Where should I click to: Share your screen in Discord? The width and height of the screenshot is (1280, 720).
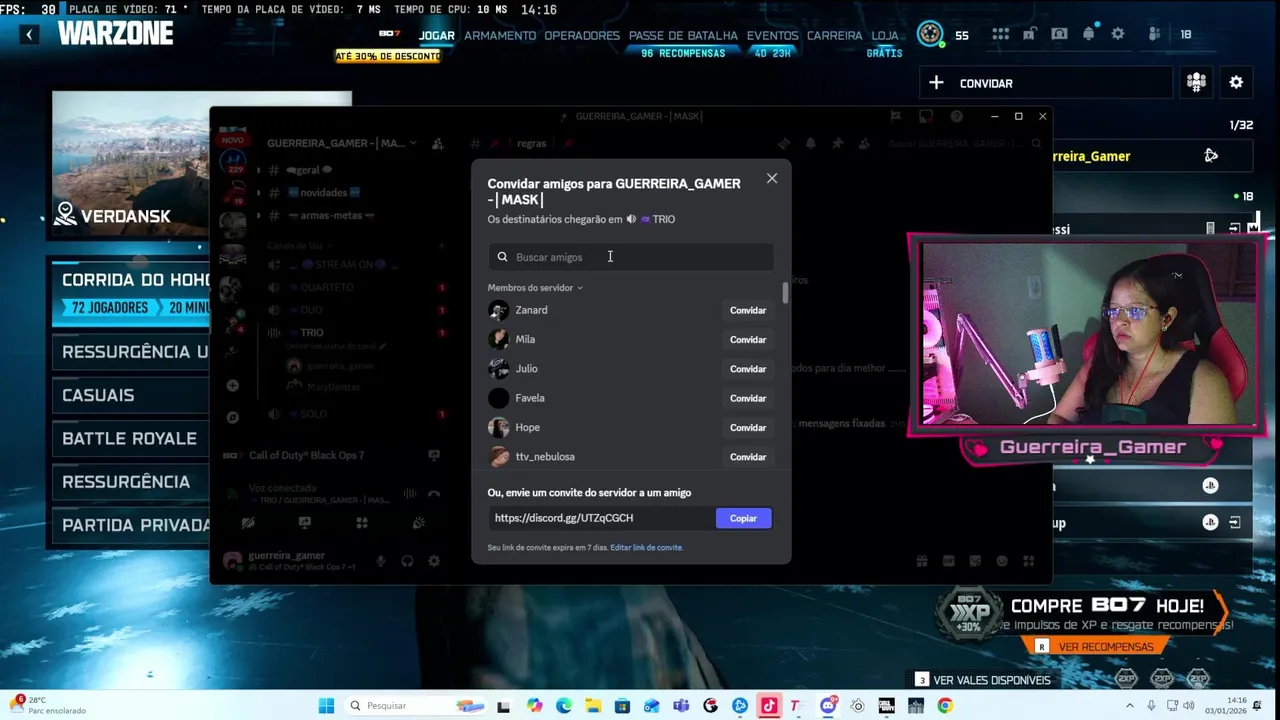point(305,523)
